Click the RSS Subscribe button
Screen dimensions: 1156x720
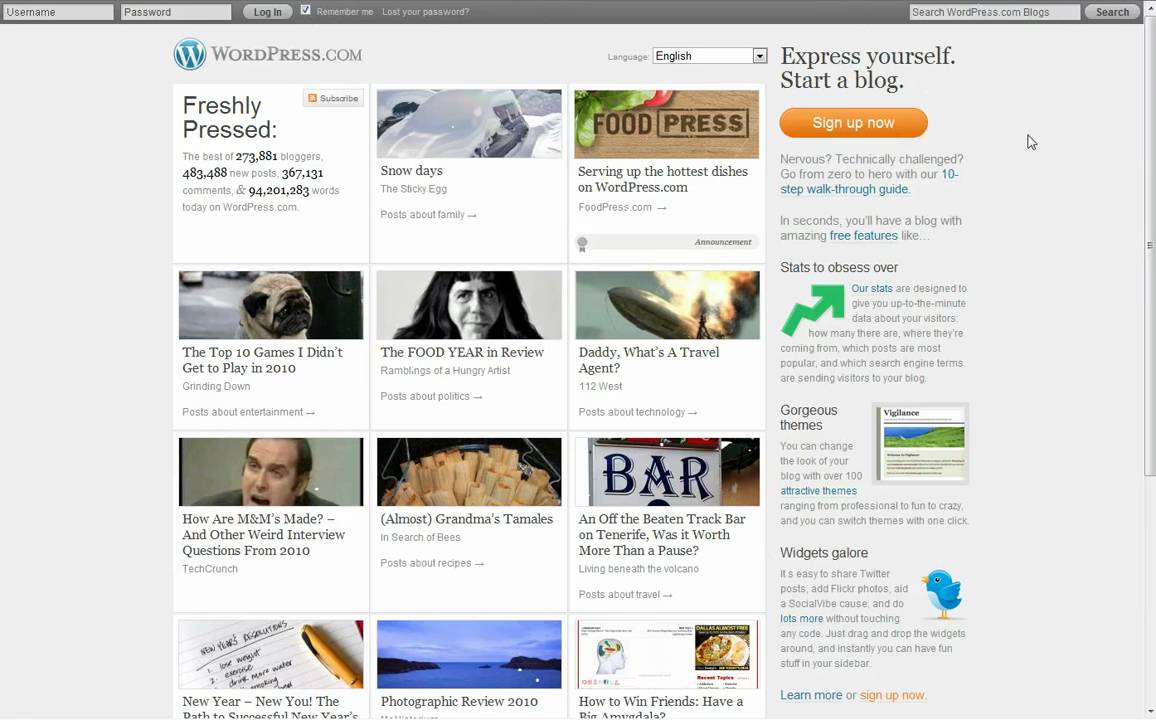pos(333,98)
